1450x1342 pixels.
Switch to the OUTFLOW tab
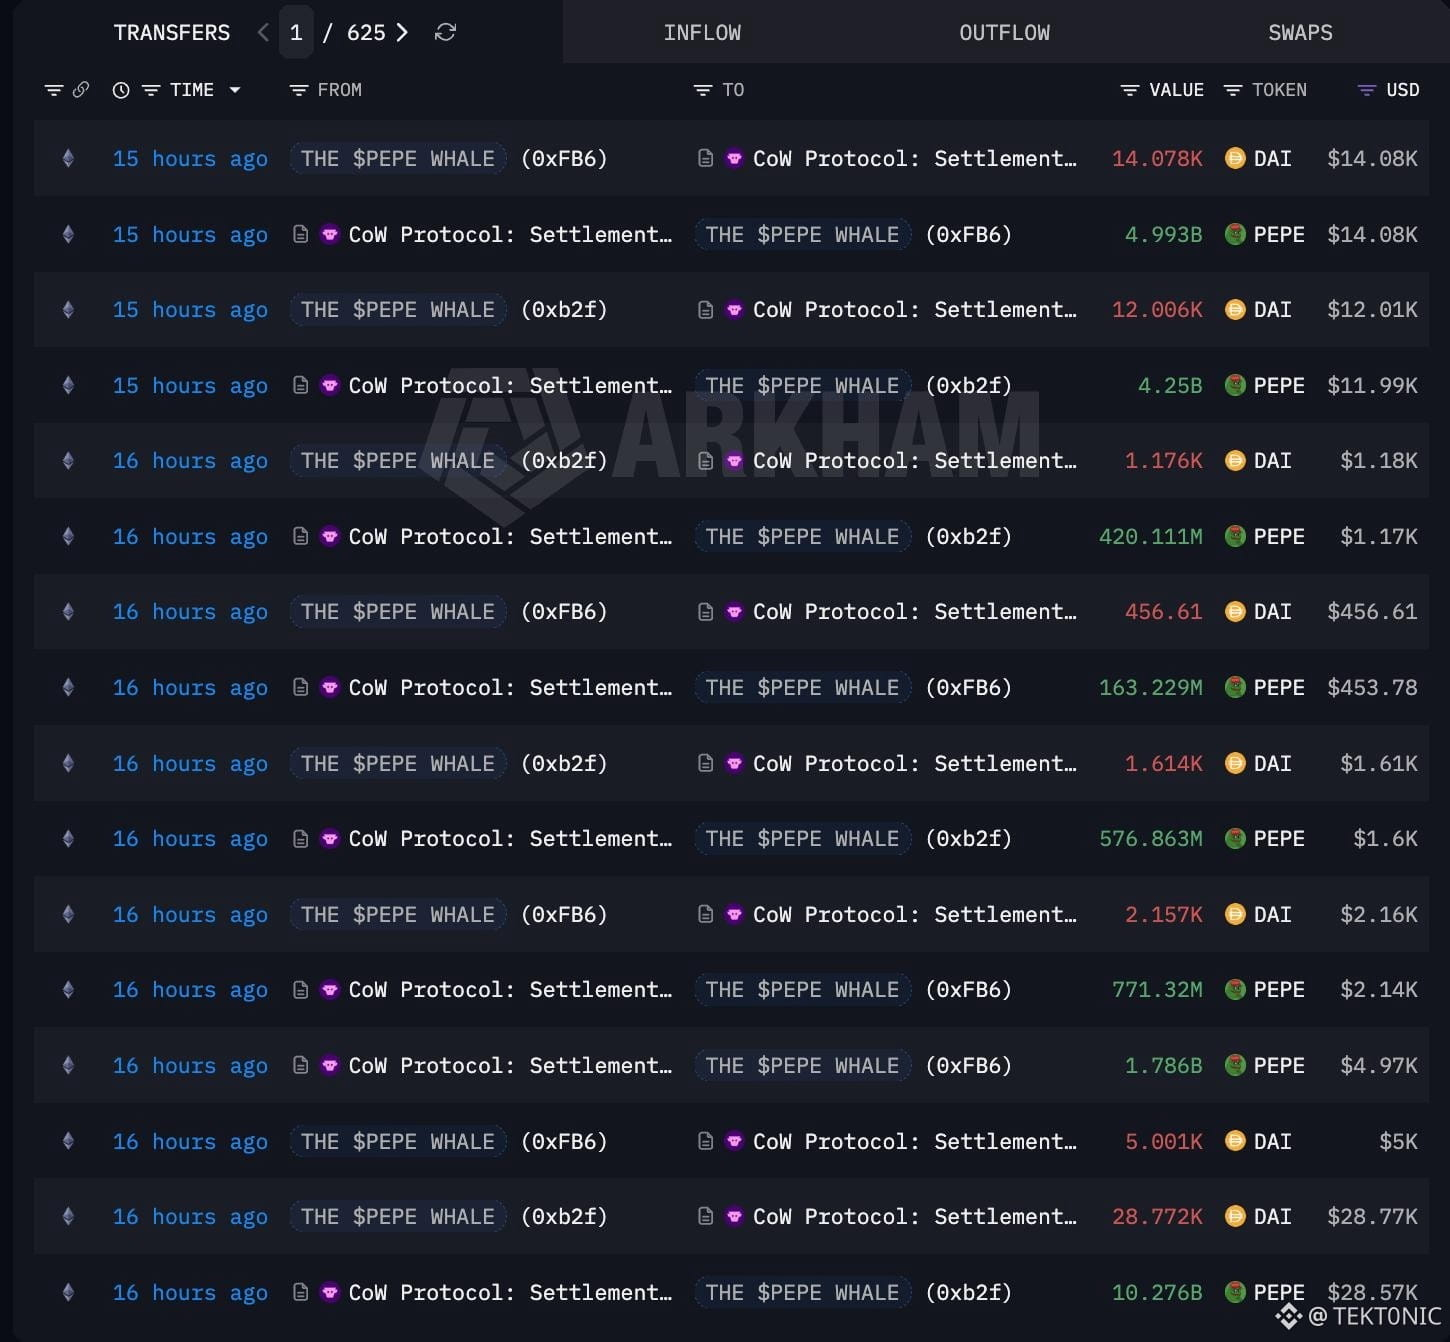(1005, 33)
